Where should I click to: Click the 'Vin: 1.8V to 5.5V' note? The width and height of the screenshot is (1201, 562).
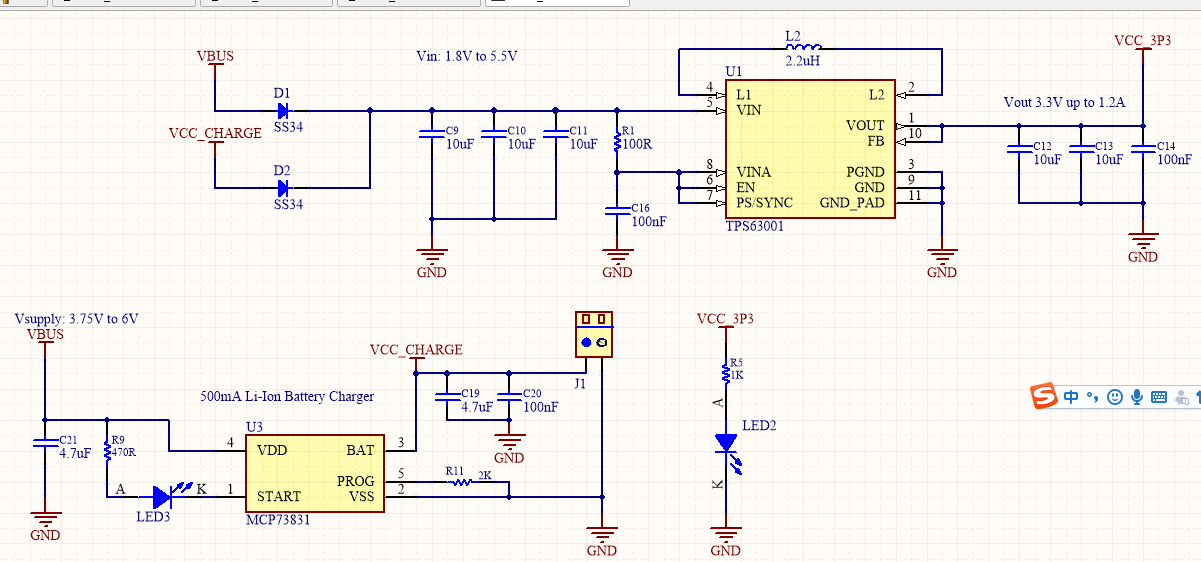point(466,57)
